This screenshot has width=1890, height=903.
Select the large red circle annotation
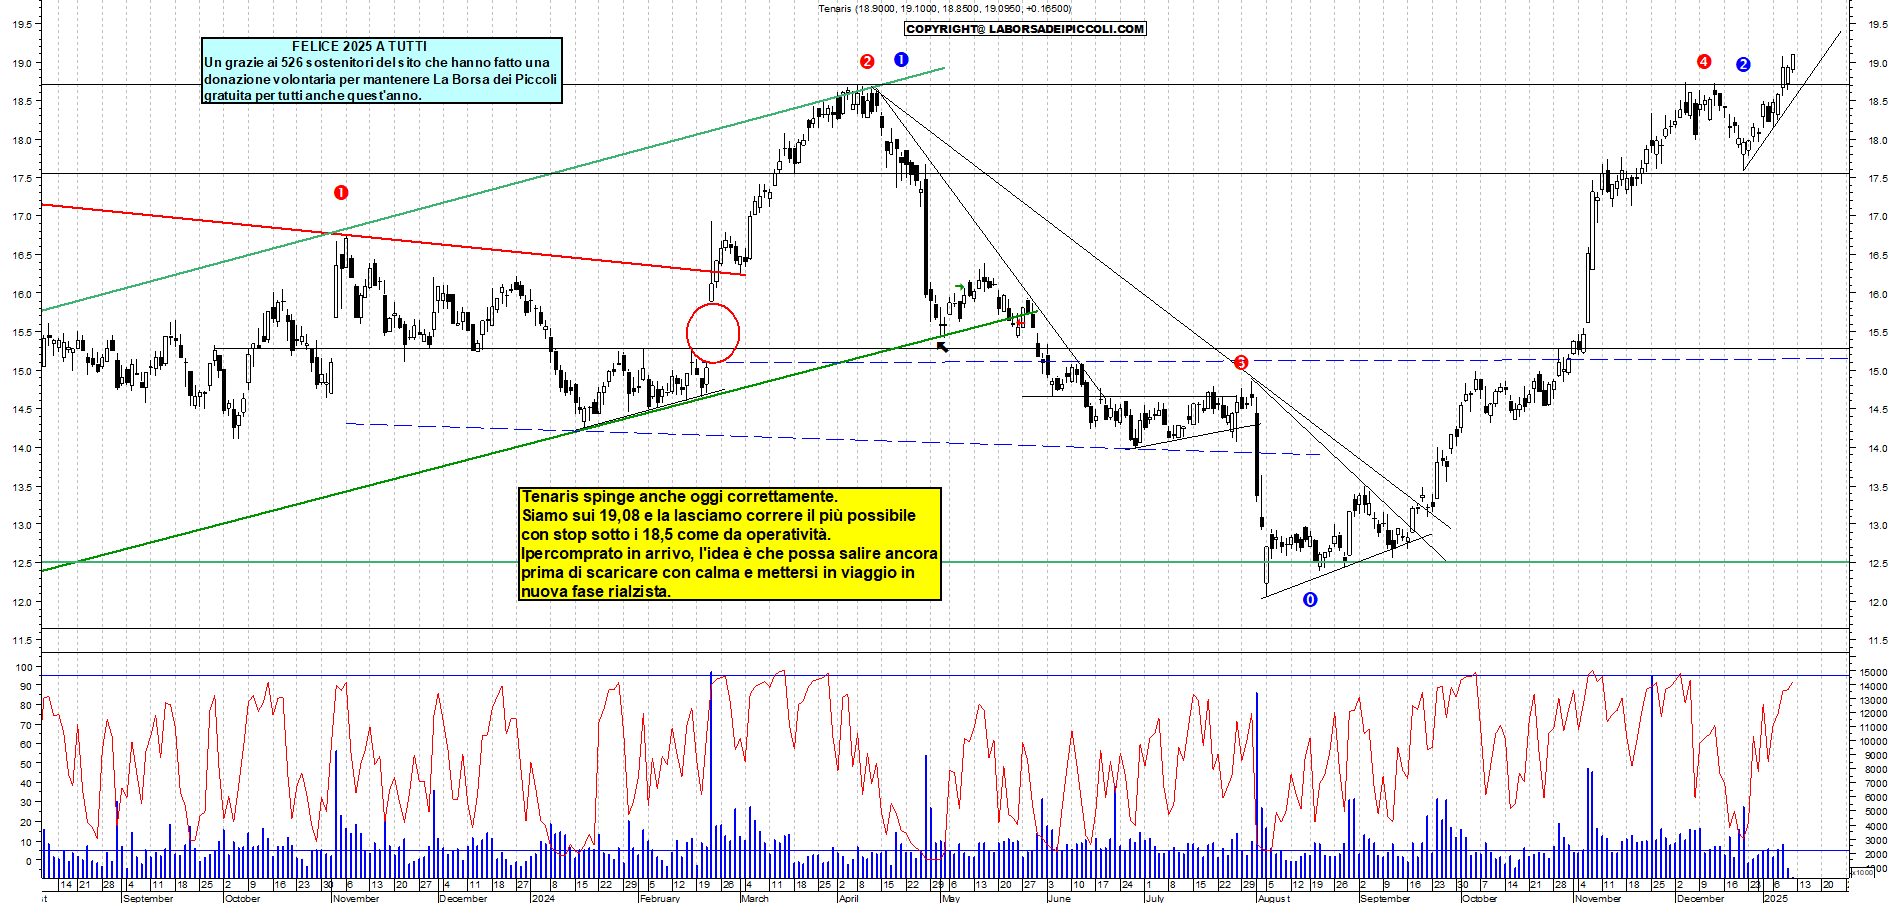713,333
